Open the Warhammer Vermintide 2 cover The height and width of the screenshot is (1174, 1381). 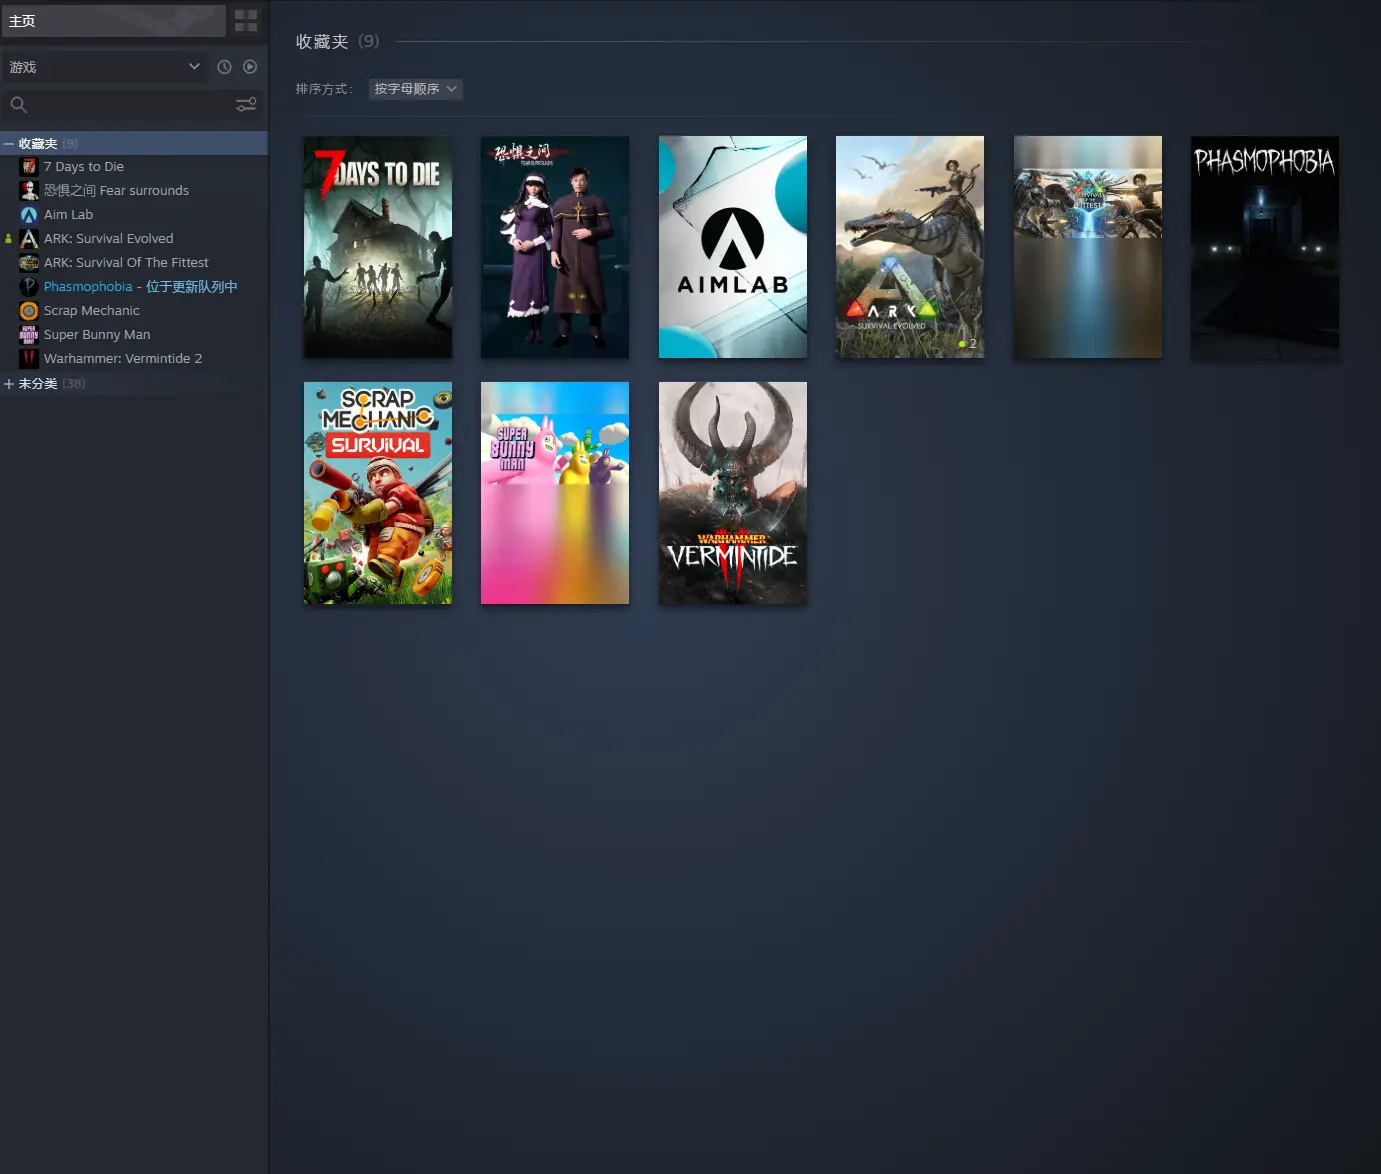coord(733,493)
